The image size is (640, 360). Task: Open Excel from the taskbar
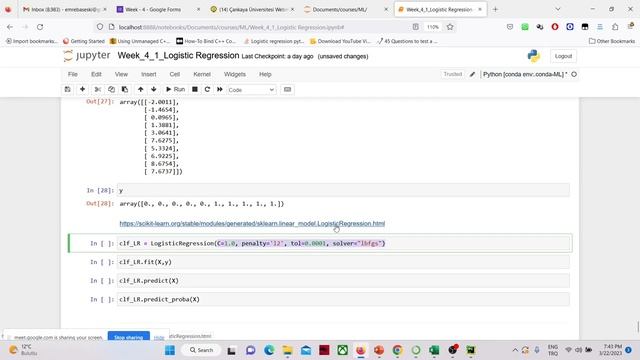click(x=434, y=350)
